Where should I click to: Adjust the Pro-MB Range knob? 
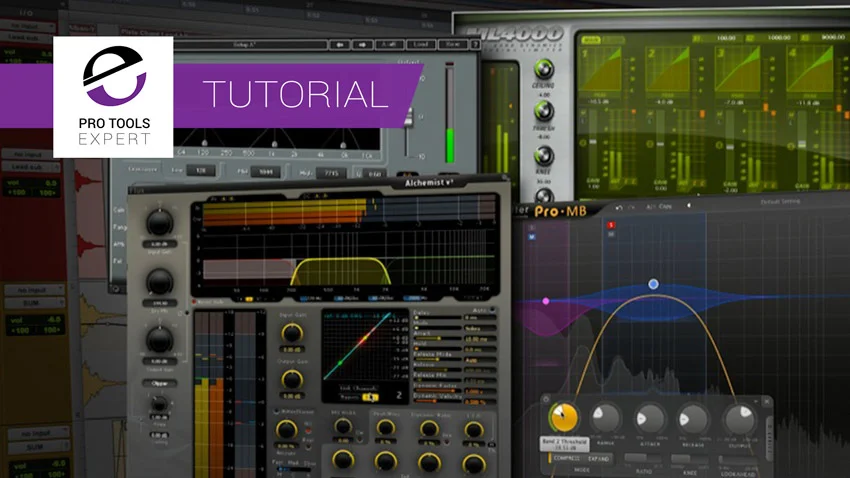tap(605, 417)
